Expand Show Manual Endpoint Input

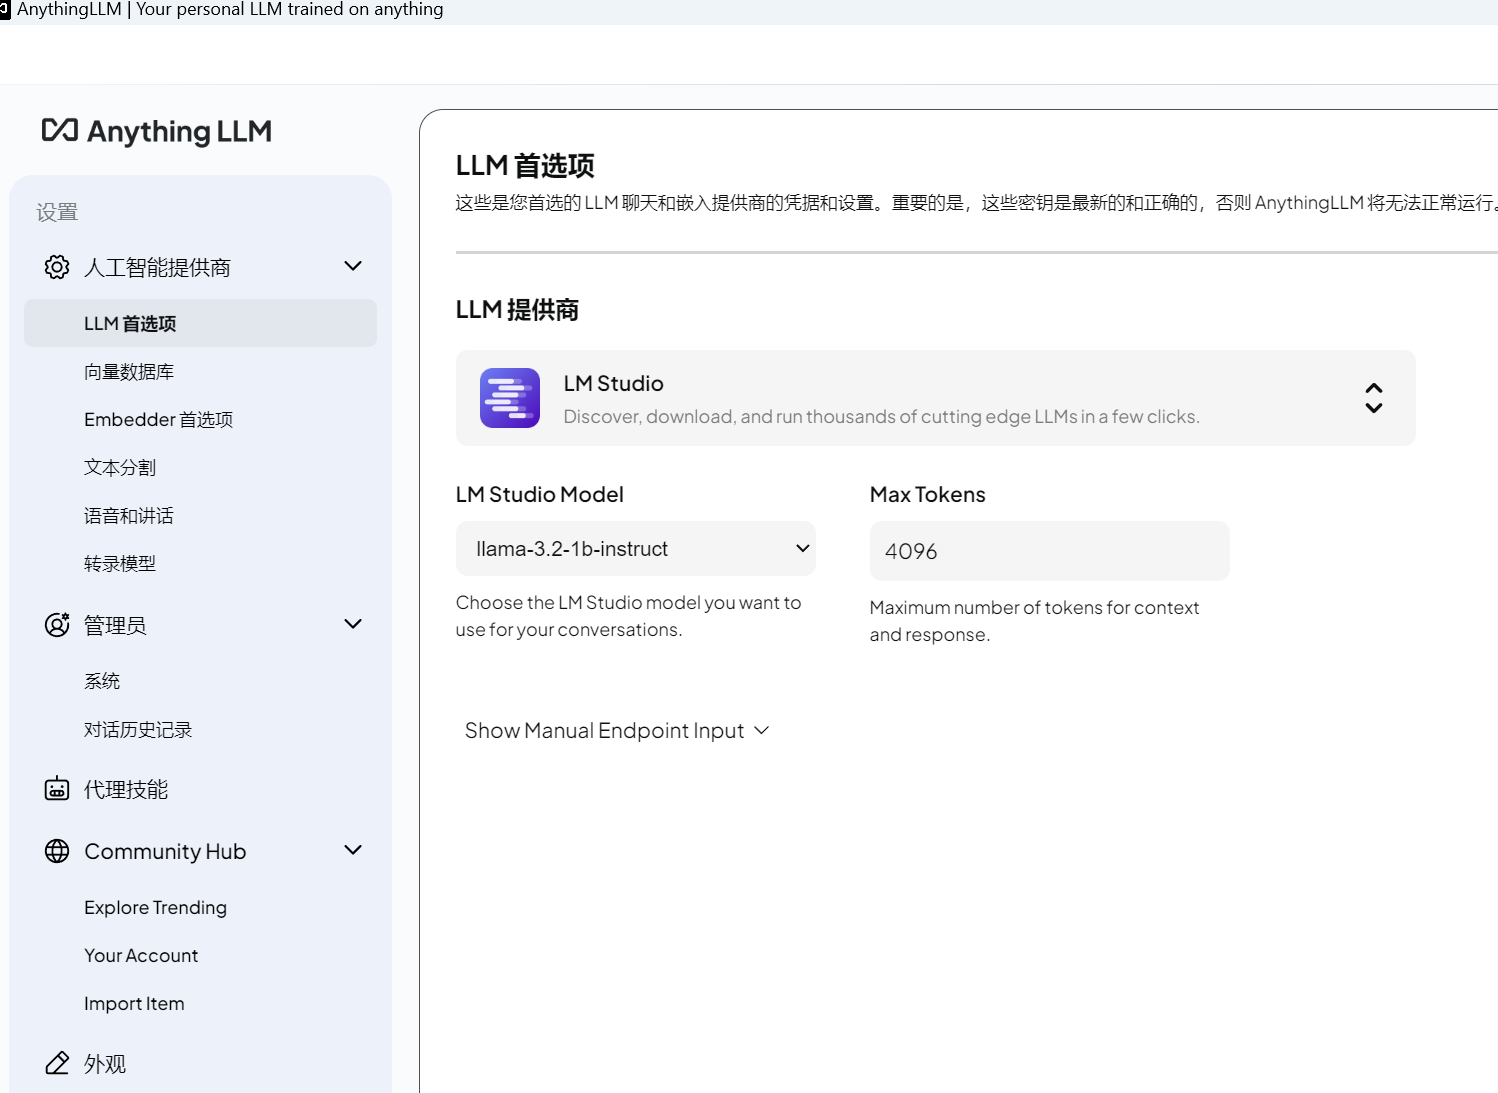617,731
